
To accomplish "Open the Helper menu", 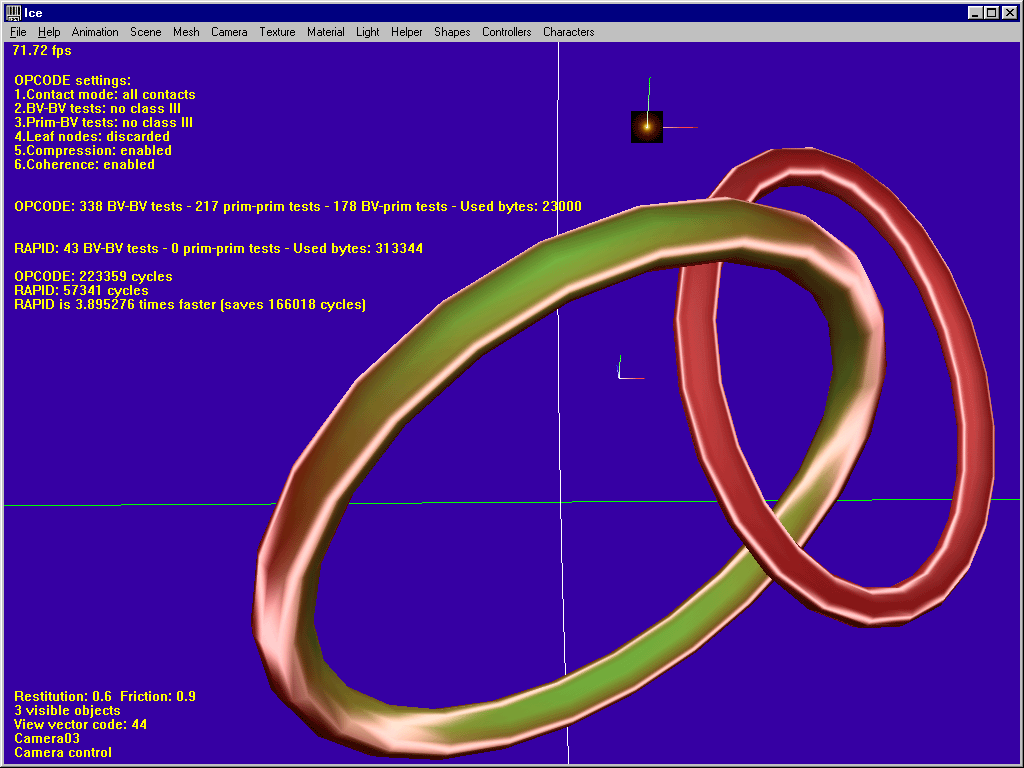I will click(407, 32).
